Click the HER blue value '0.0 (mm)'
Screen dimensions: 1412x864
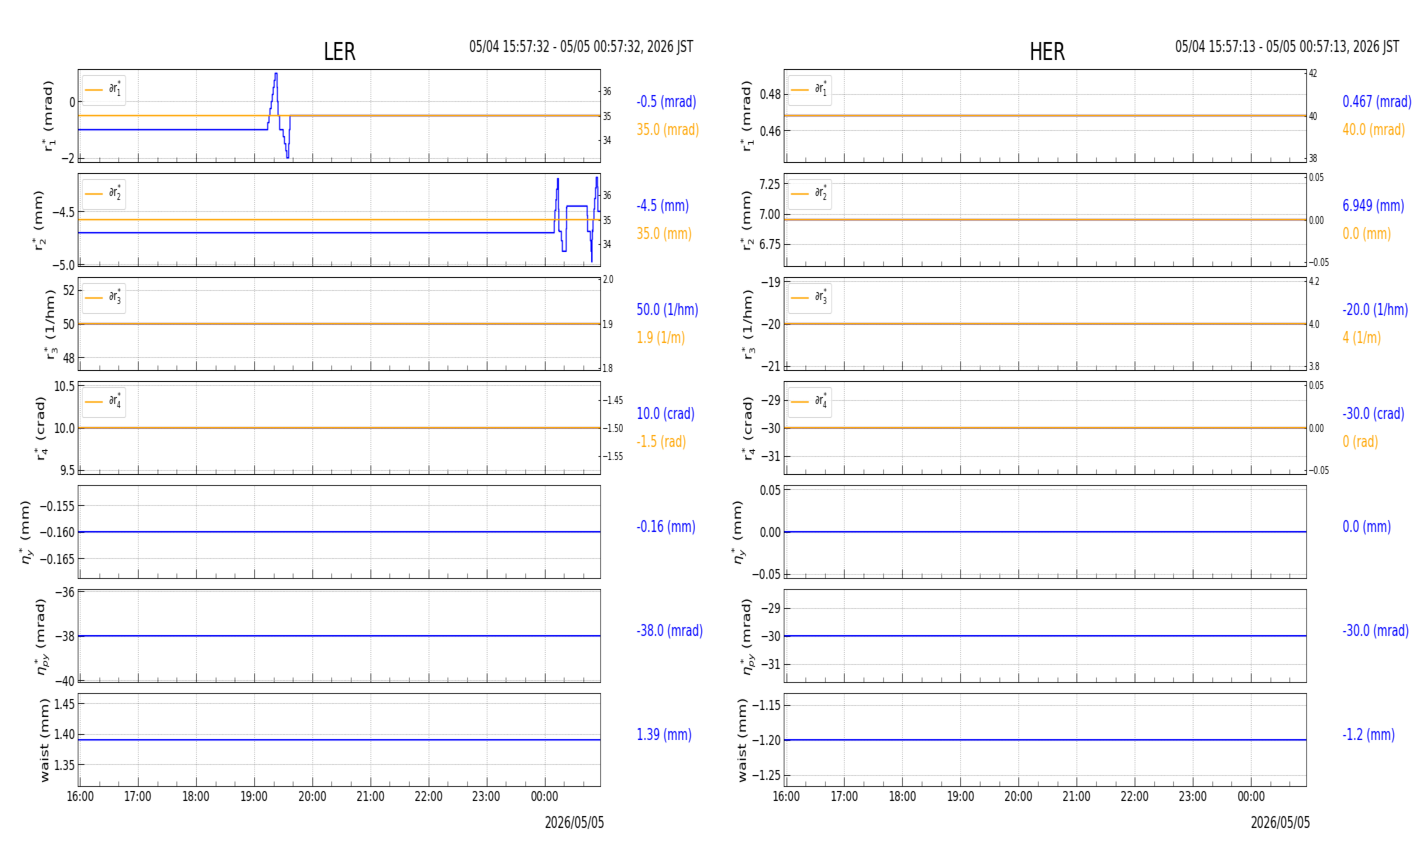click(1366, 527)
